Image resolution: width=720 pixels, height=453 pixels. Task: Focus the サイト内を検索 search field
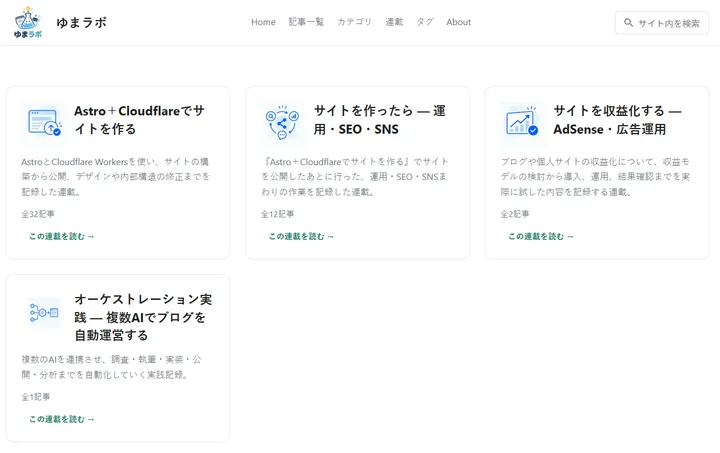pos(662,23)
